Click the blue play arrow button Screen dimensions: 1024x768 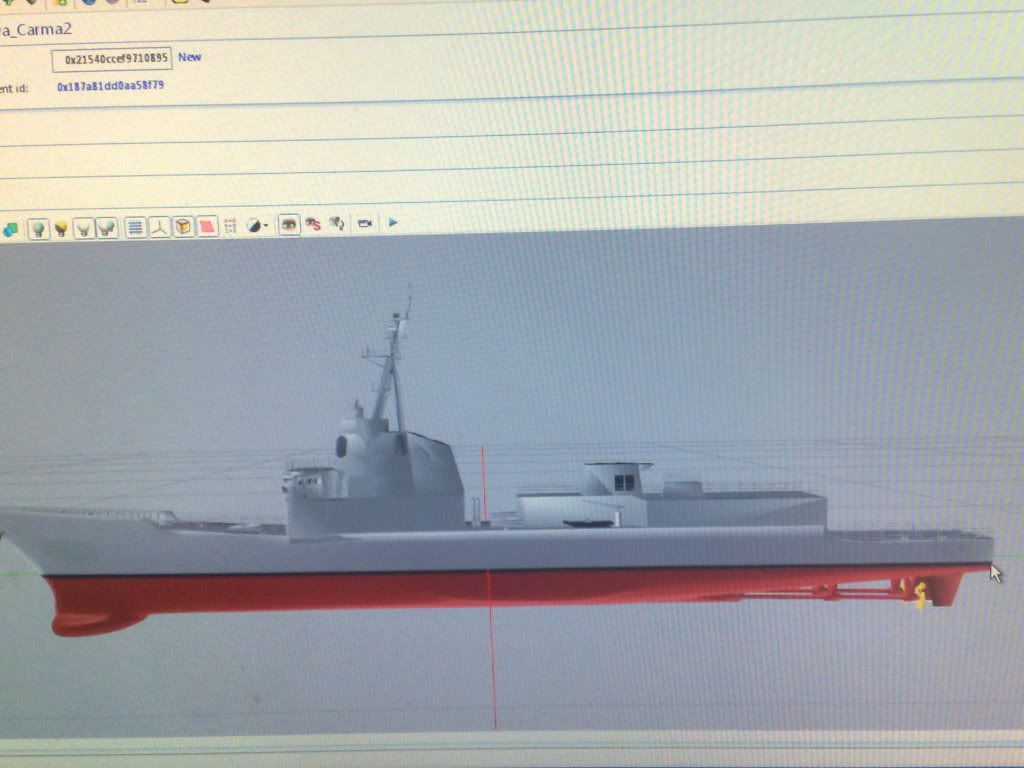click(392, 223)
